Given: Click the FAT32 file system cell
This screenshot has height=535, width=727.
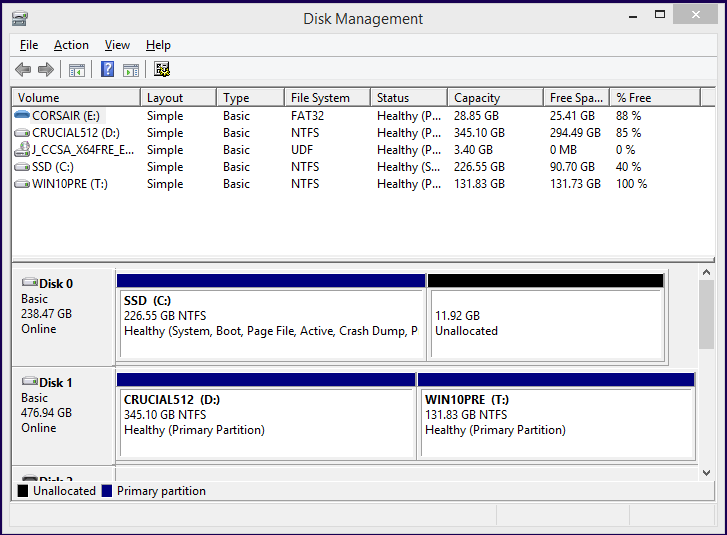Looking at the screenshot, I should (x=307, y=116).
